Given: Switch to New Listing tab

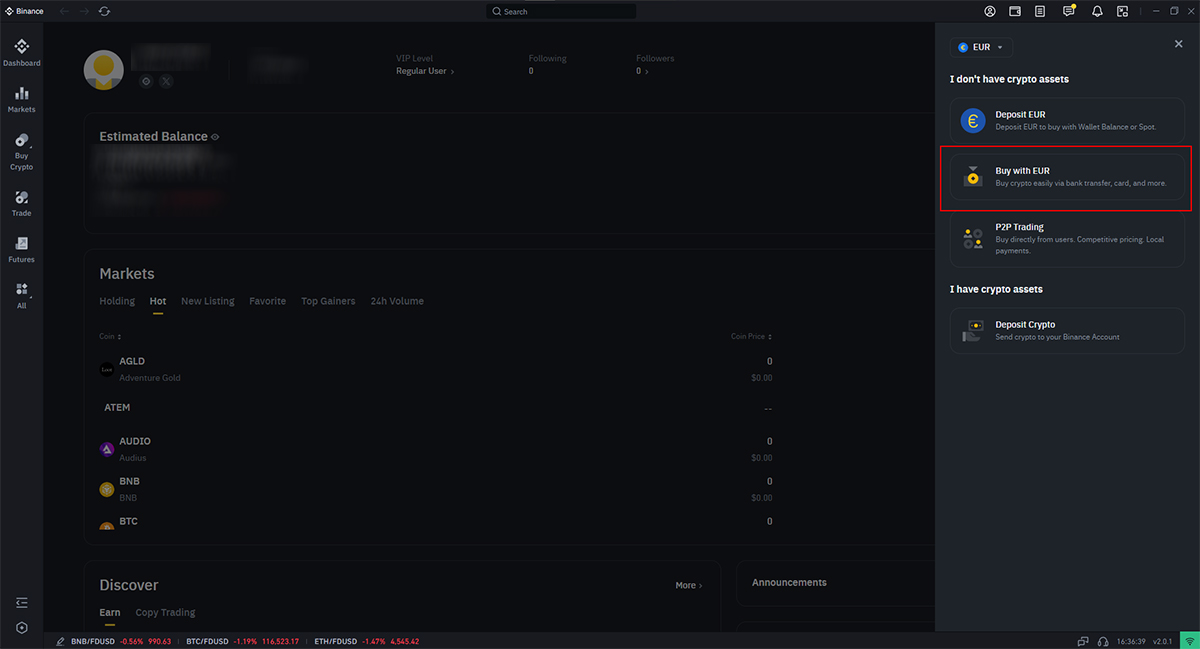Looking at the screenshot, I should coord(208,301).
